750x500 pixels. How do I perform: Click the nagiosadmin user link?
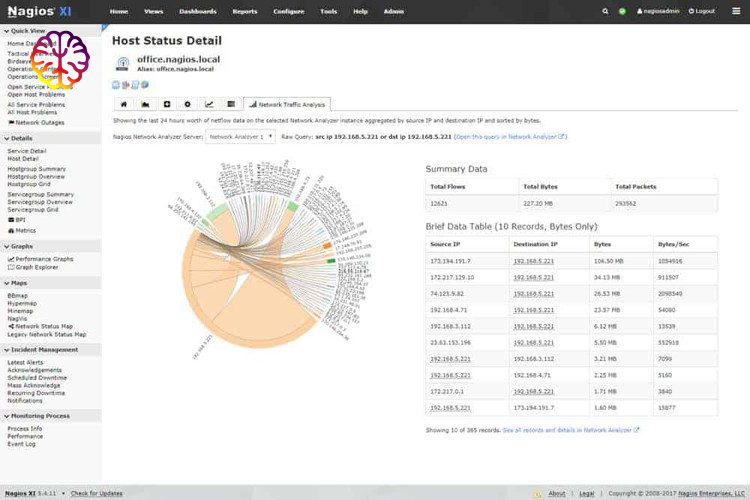click(x=658, y=11)
